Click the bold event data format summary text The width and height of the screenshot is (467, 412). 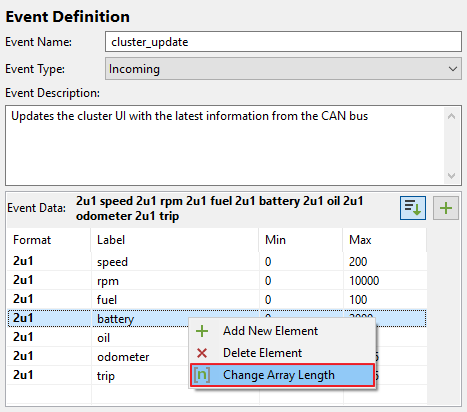point(219,208)
